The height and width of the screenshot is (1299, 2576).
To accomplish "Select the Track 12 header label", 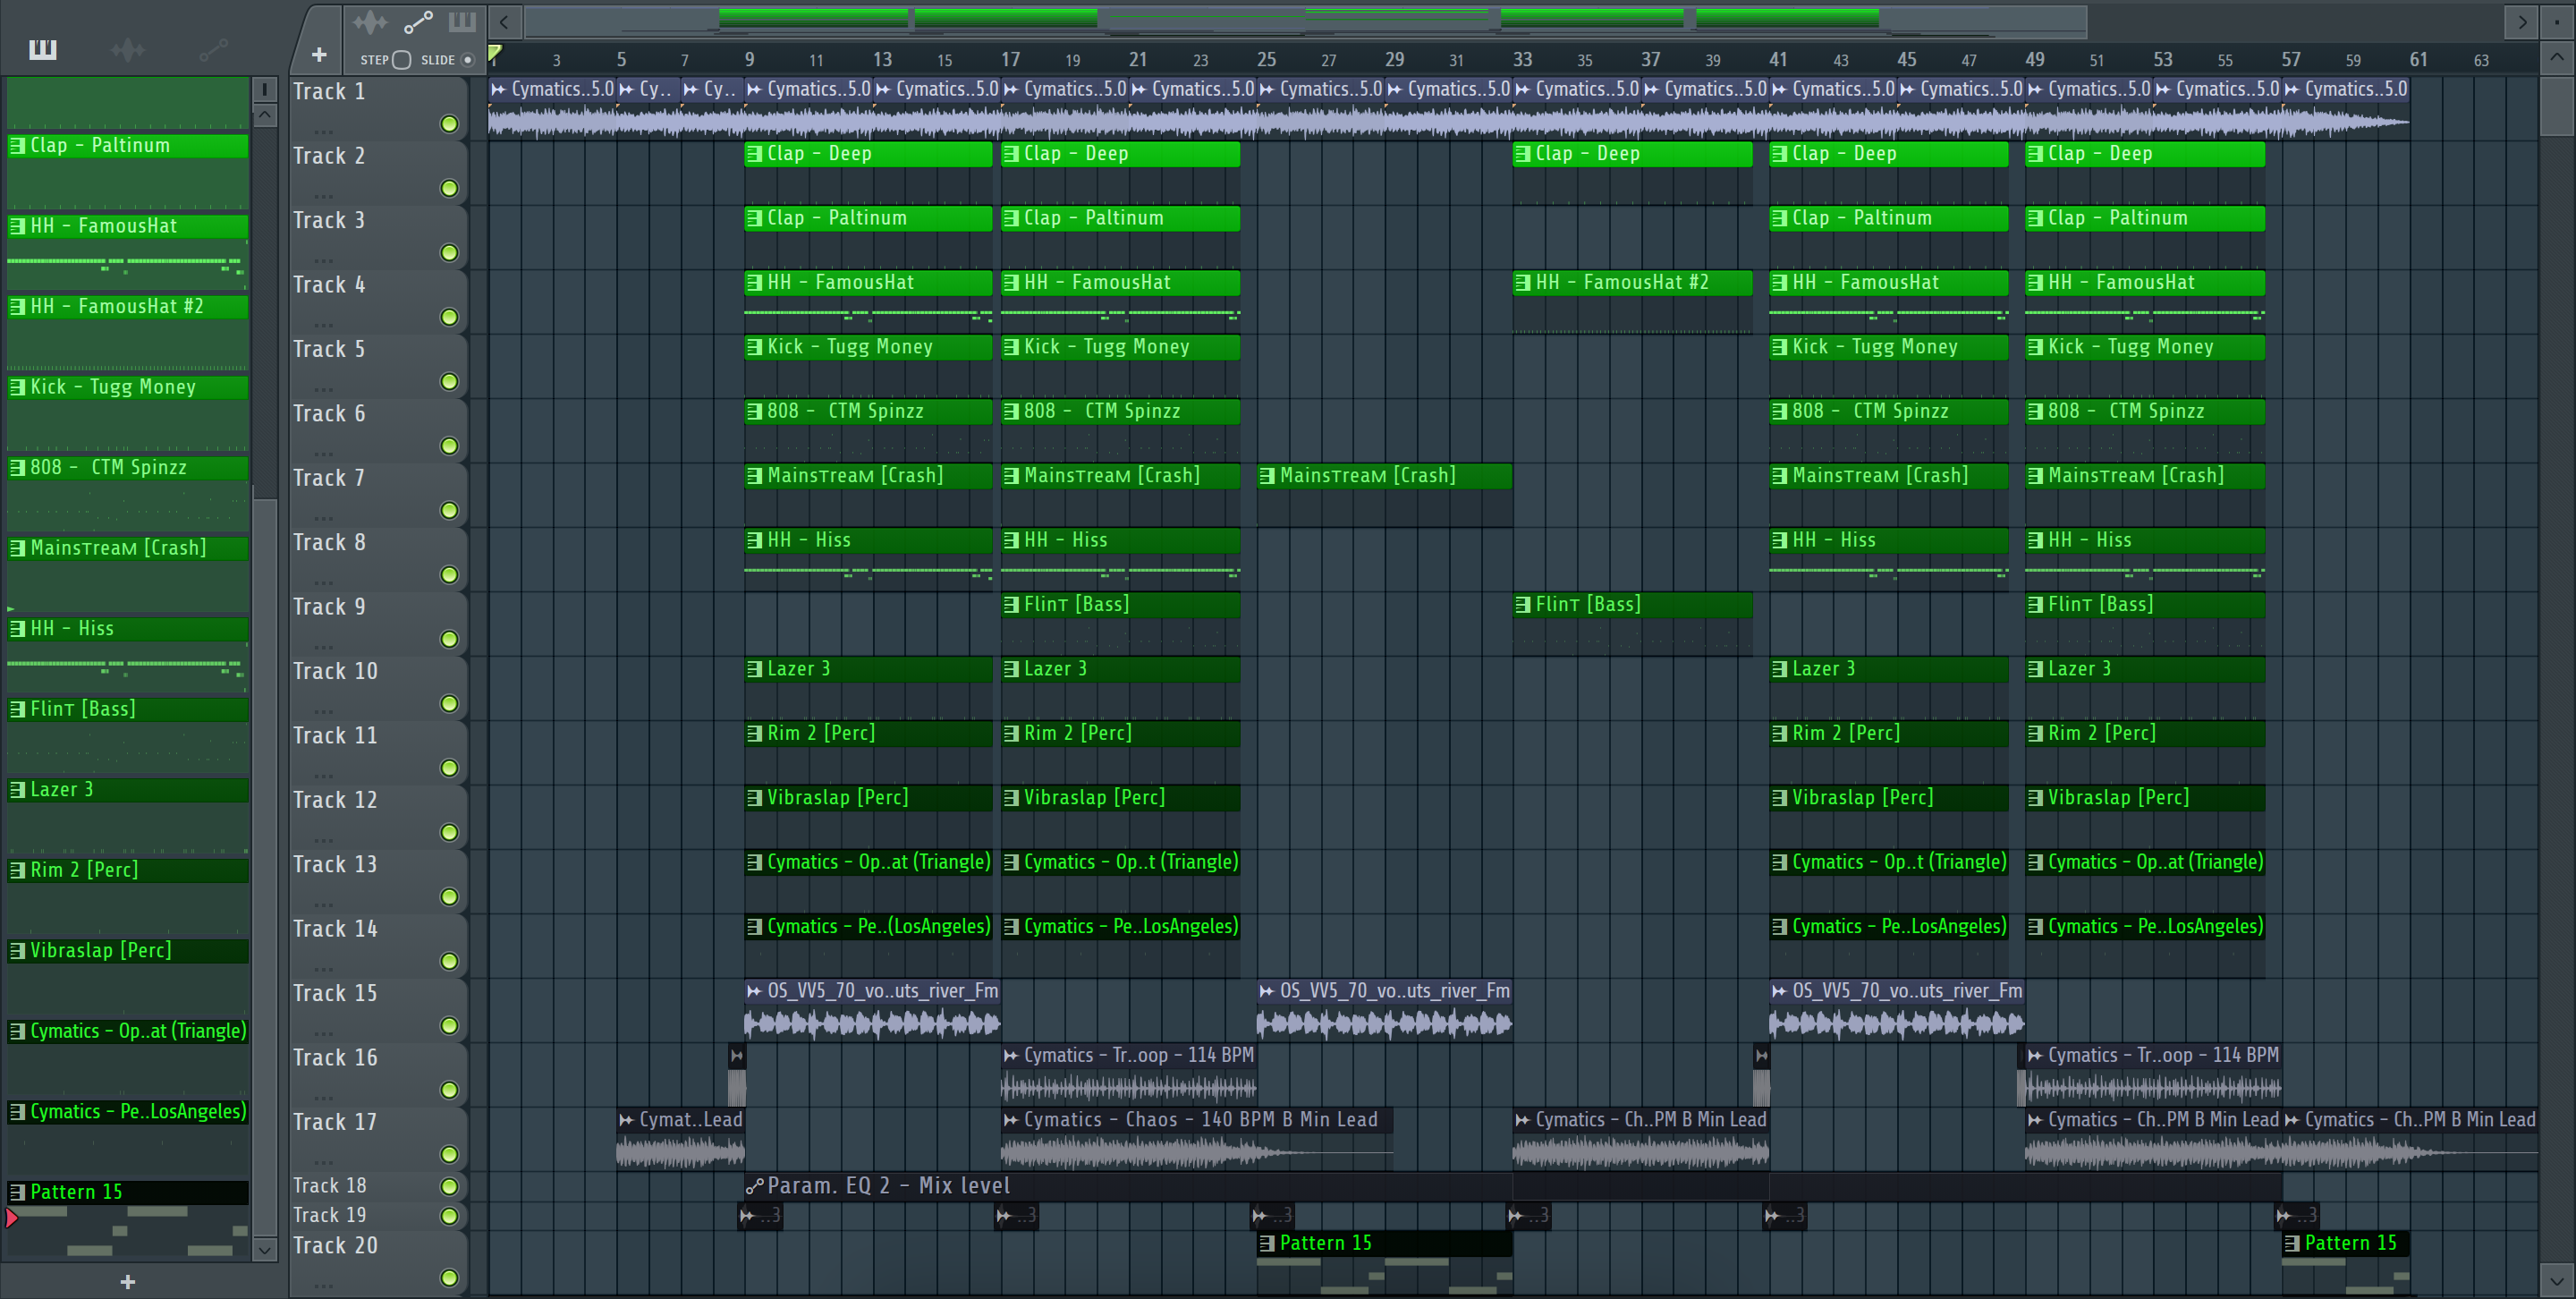I will coord(335,800).
